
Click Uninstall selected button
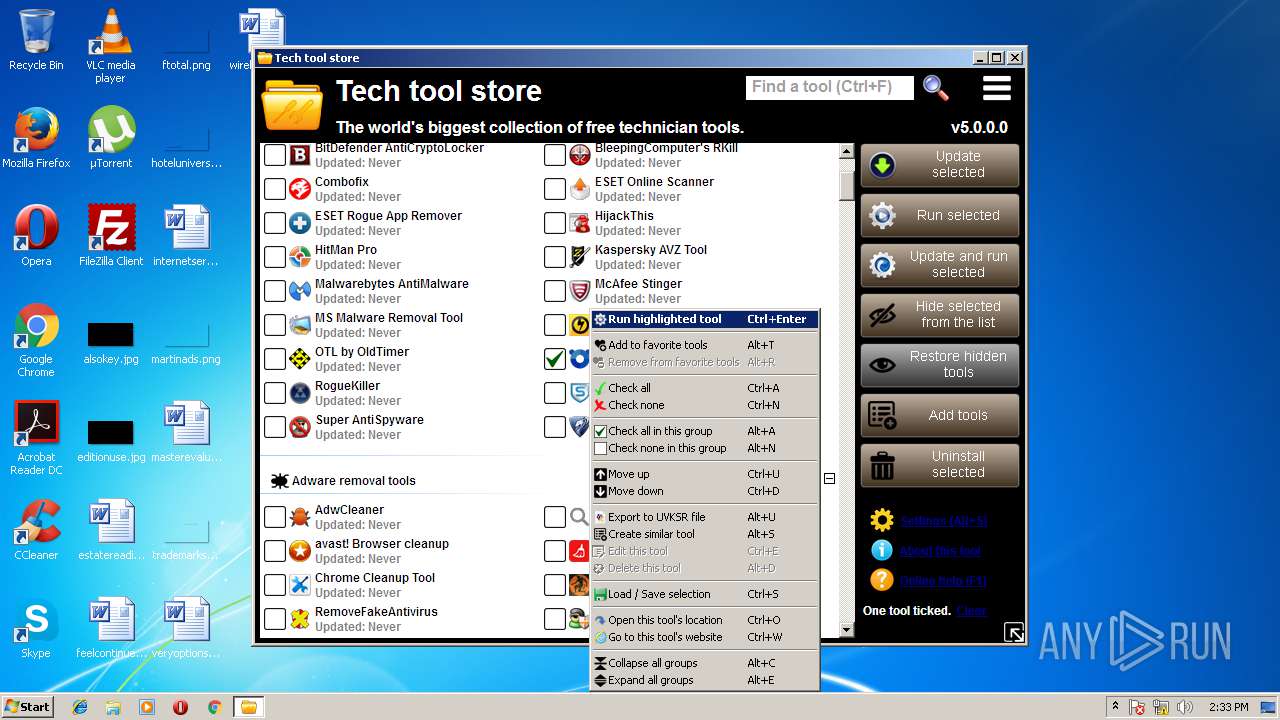pyautogui.click(x=940, y=465)
